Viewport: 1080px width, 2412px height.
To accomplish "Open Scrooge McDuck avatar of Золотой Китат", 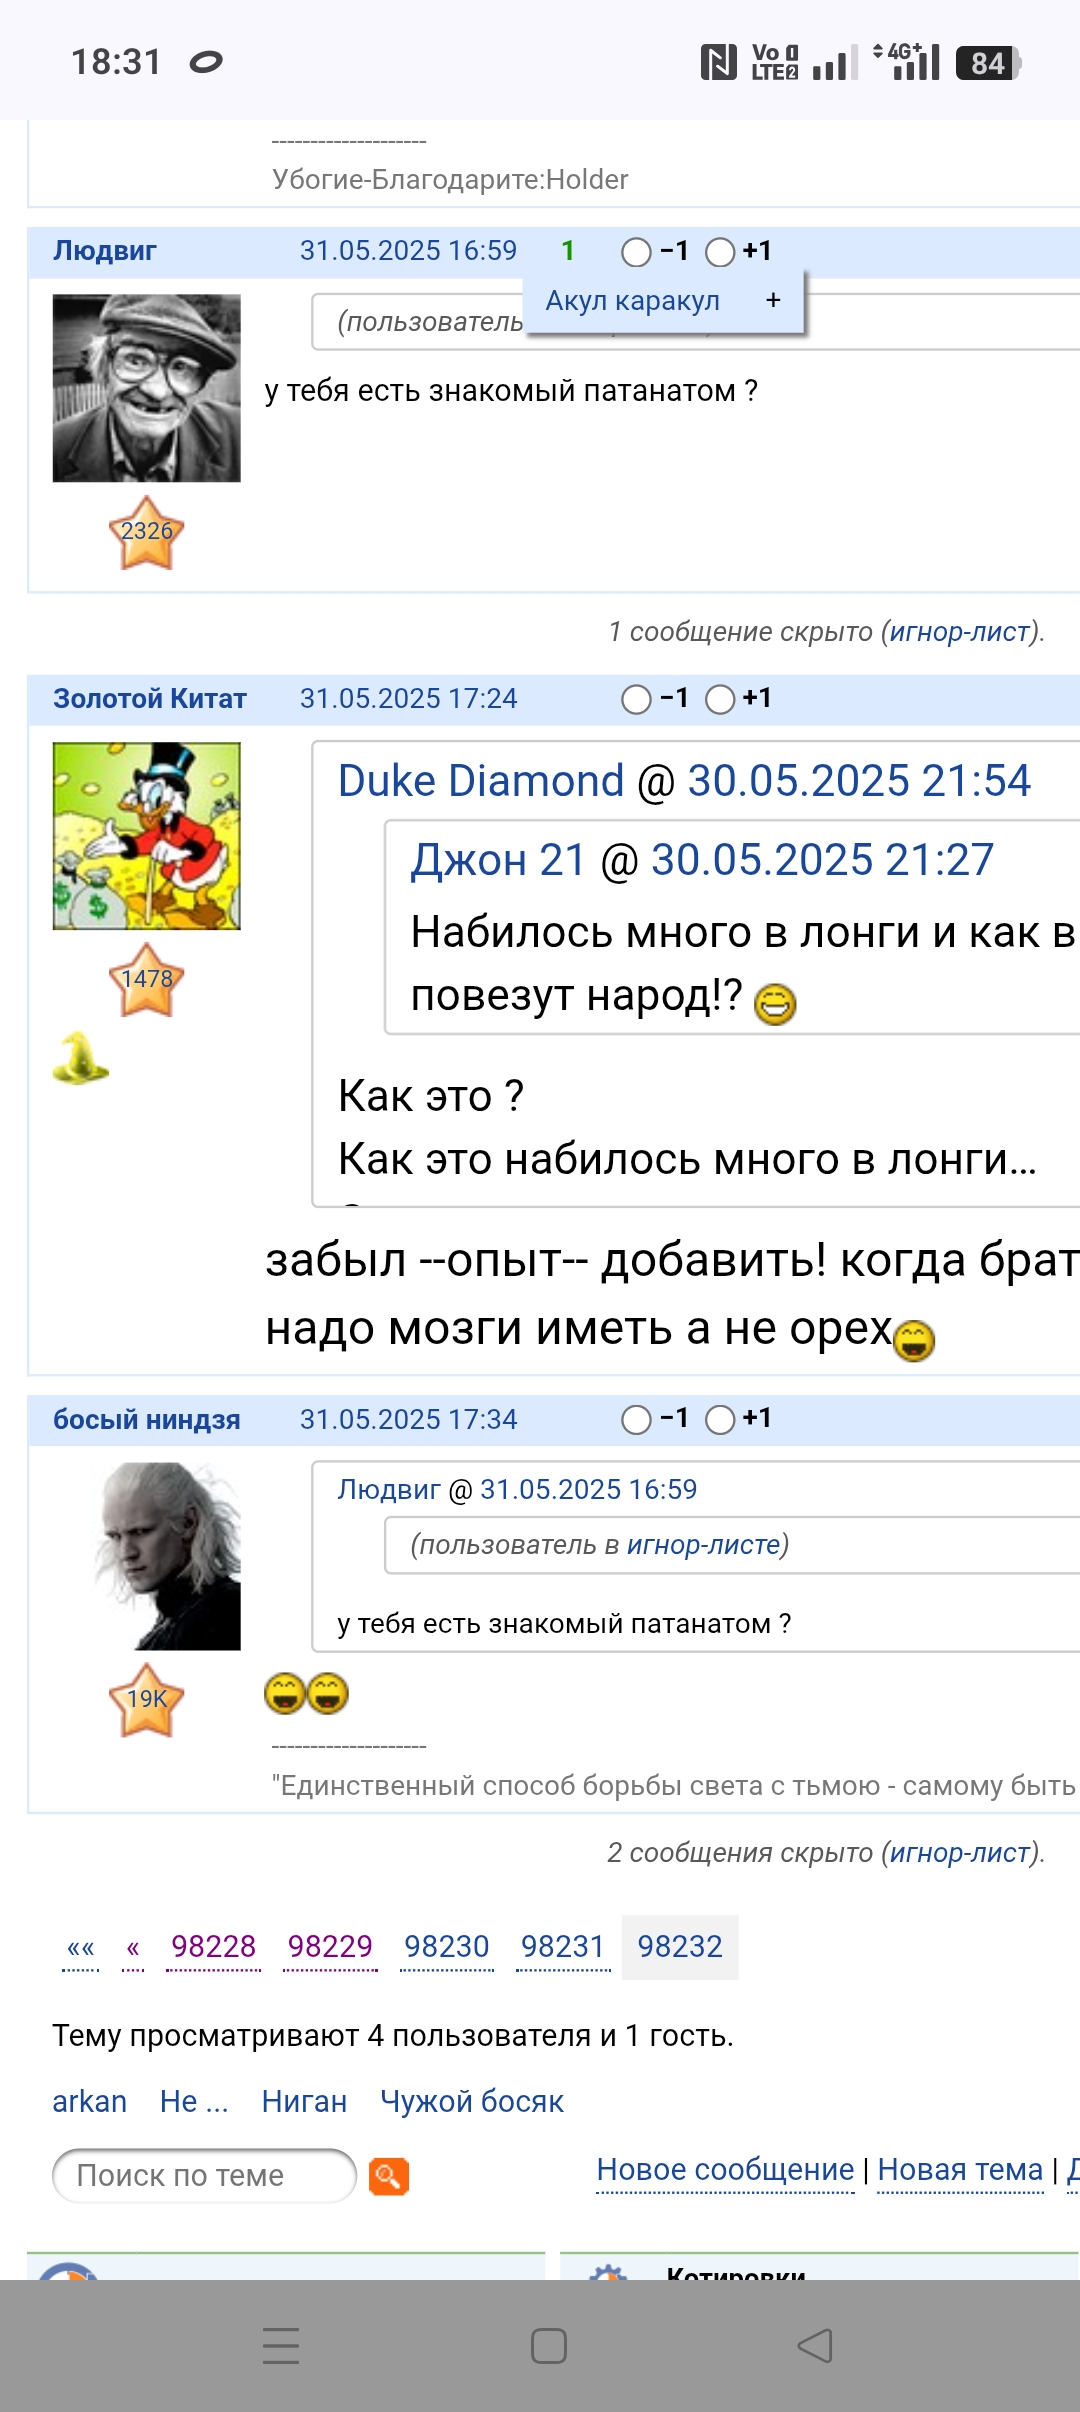I will [147, 836].
